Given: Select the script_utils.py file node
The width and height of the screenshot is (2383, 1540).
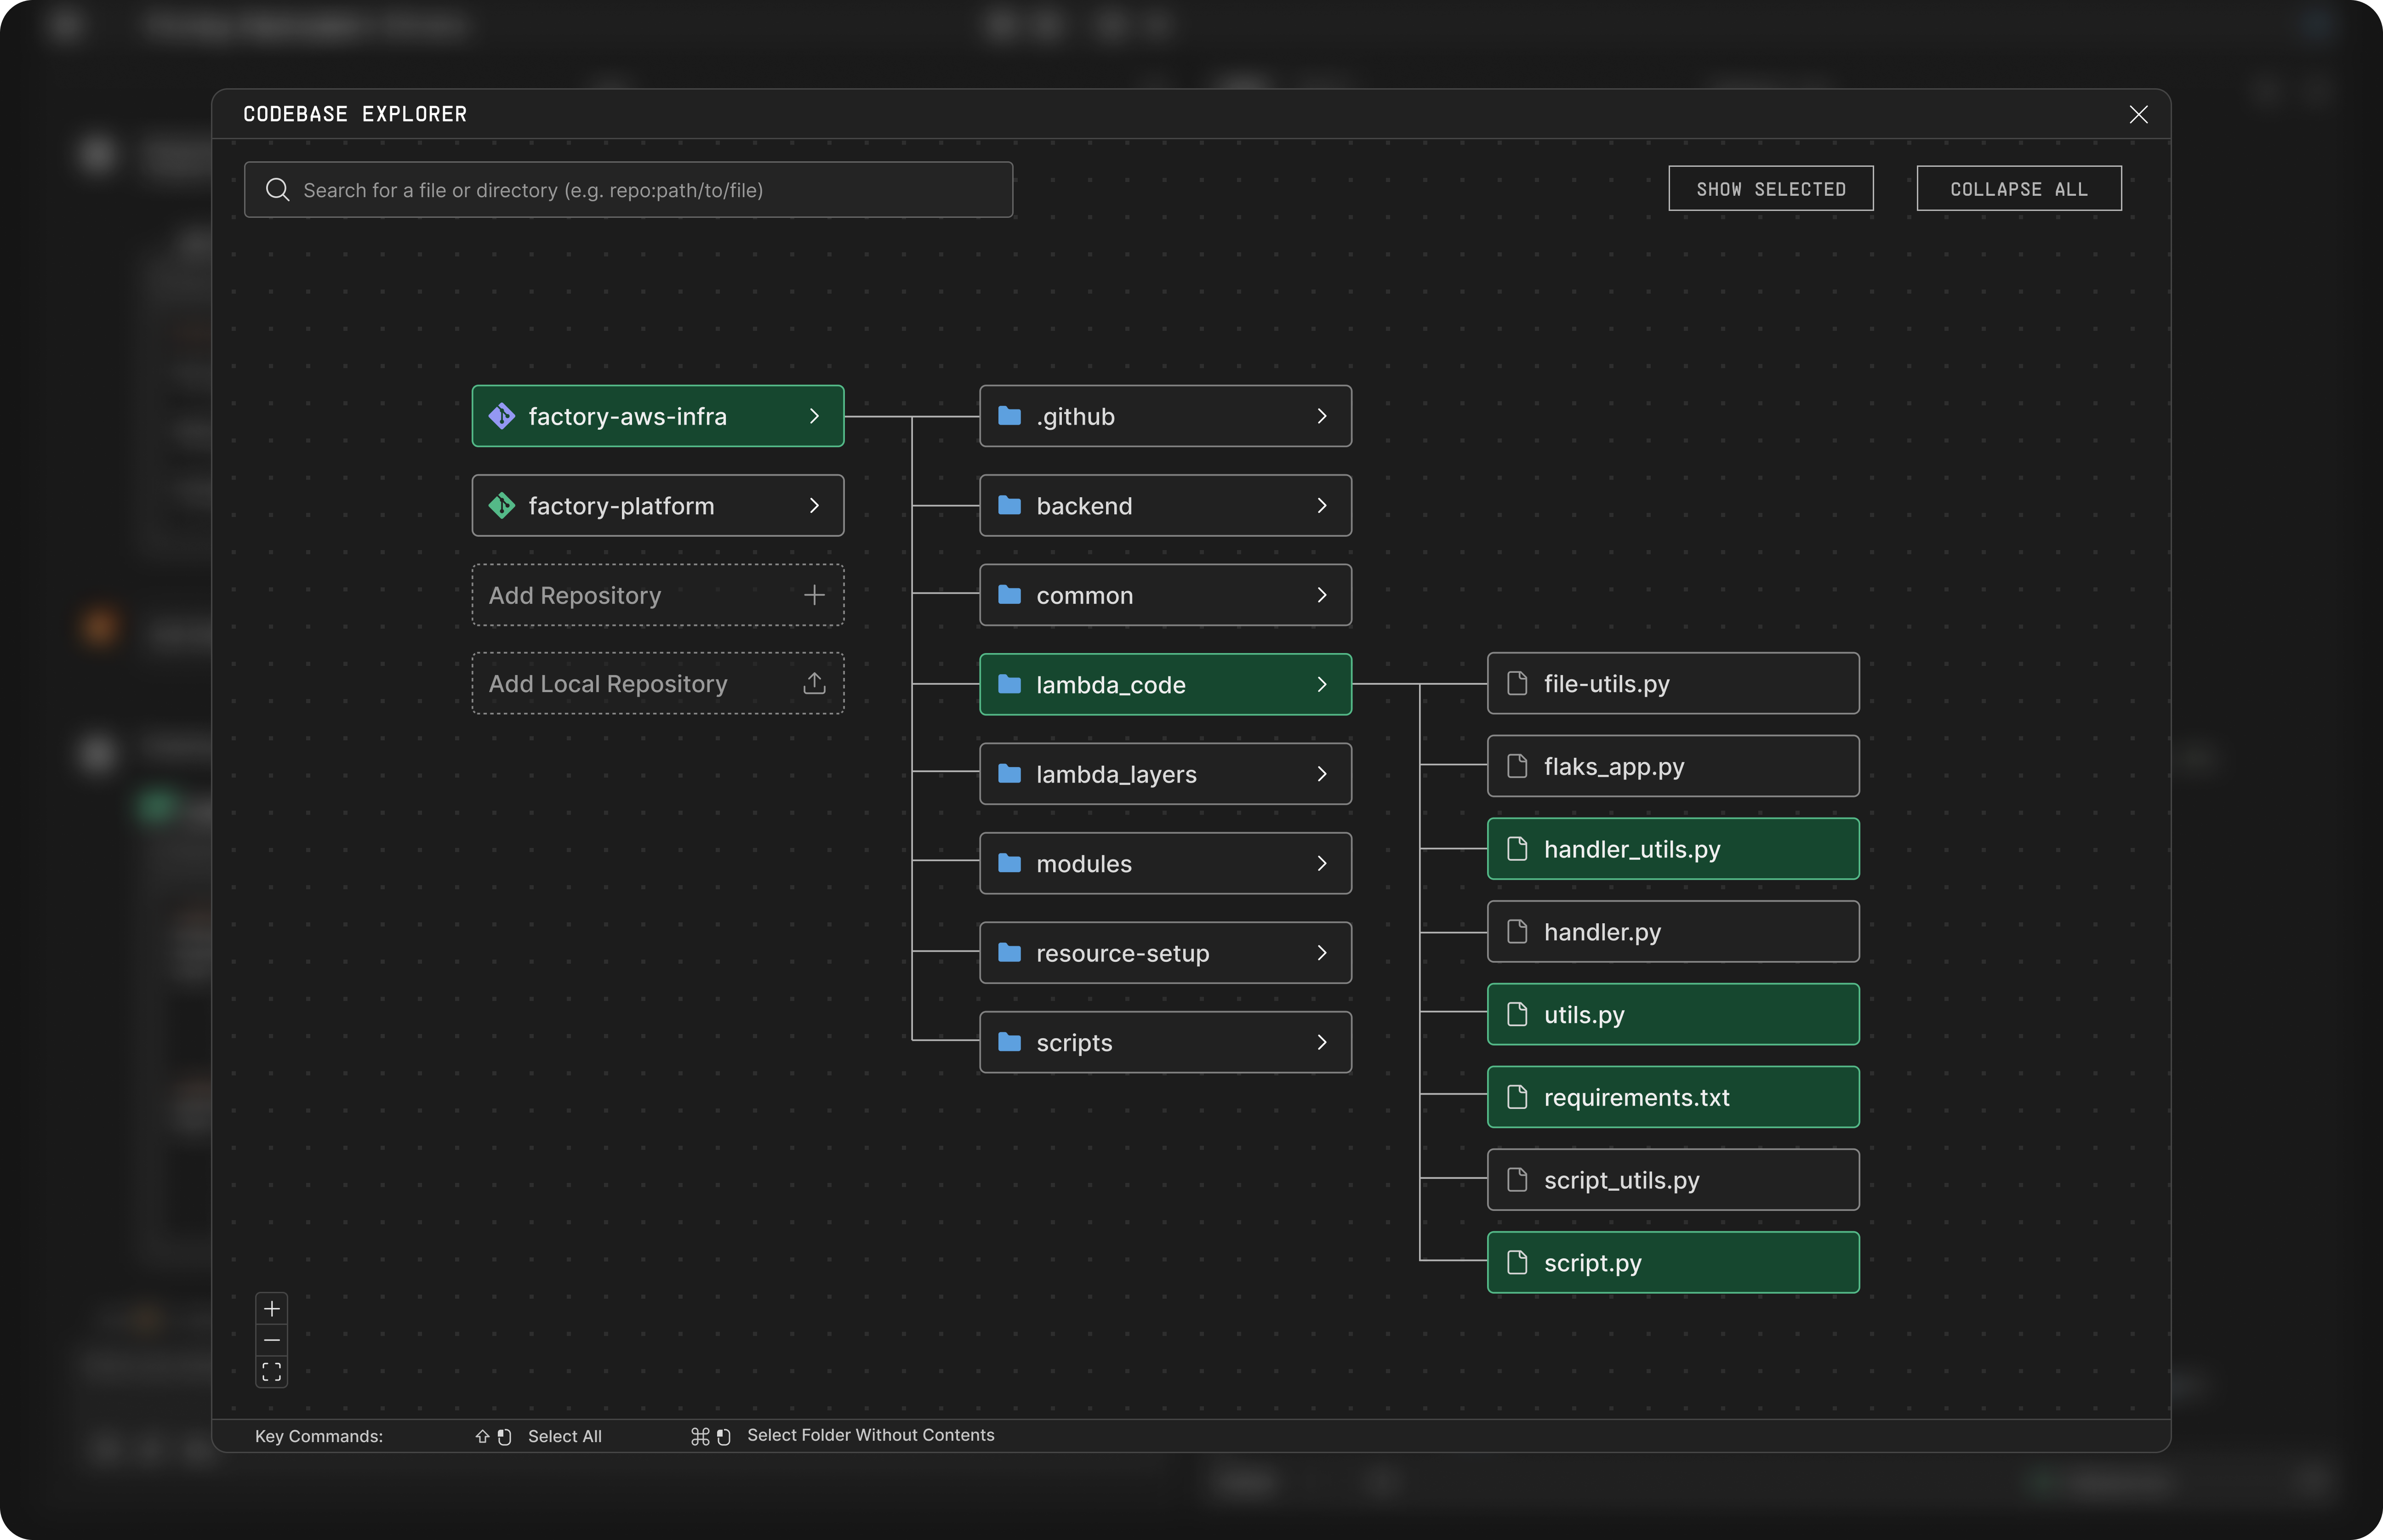Looking at the screenshot, I should click(x=1672, y=1180).
